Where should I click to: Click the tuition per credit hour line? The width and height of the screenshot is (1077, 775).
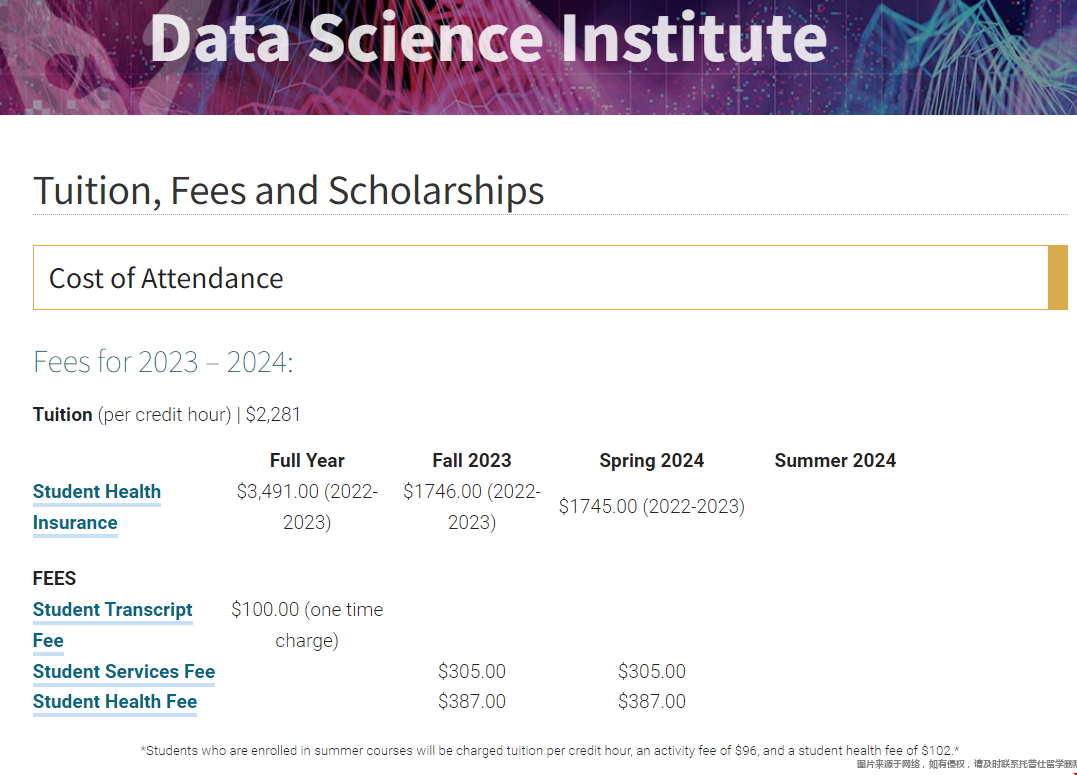click(167, 414)
